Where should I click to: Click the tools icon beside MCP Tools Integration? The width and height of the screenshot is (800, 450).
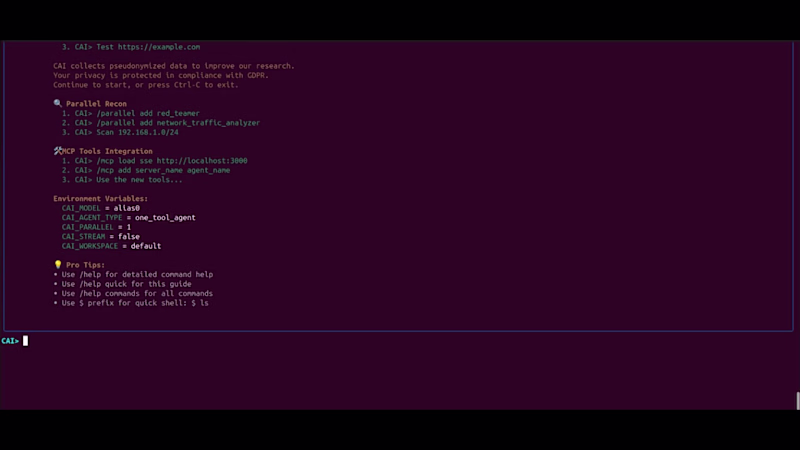pos(58,151)
